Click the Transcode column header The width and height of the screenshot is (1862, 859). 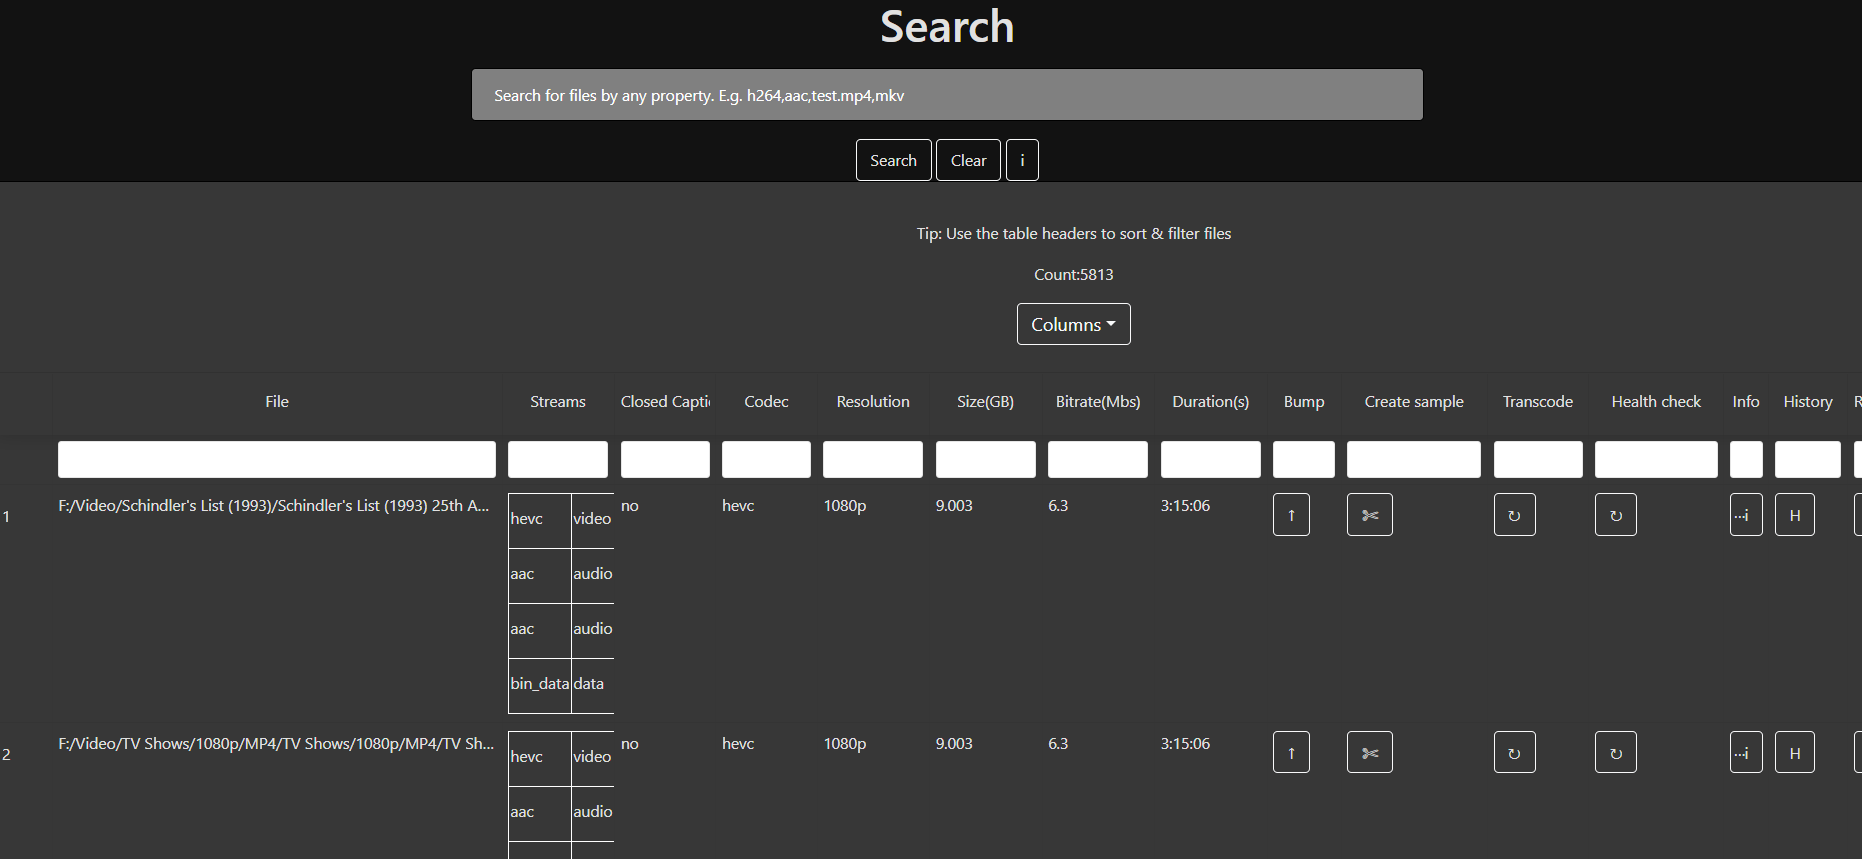(1538, 401)
